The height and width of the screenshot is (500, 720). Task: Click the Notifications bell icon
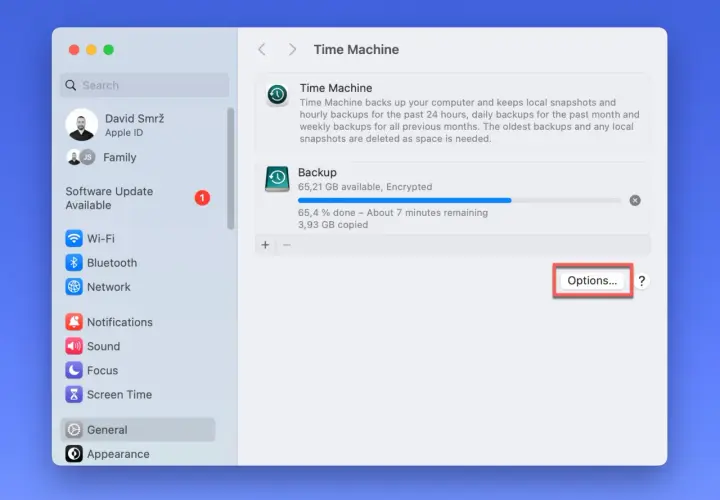point(73,322)
